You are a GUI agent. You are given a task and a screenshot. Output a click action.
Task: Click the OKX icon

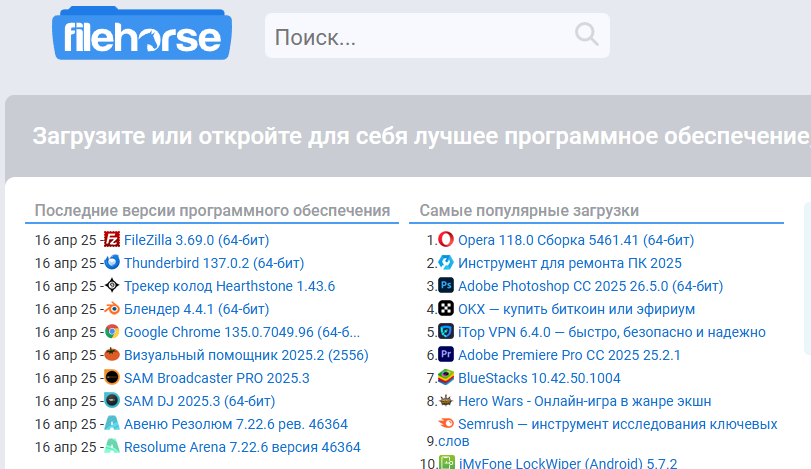pyautogui.click(x=446, y=309)
